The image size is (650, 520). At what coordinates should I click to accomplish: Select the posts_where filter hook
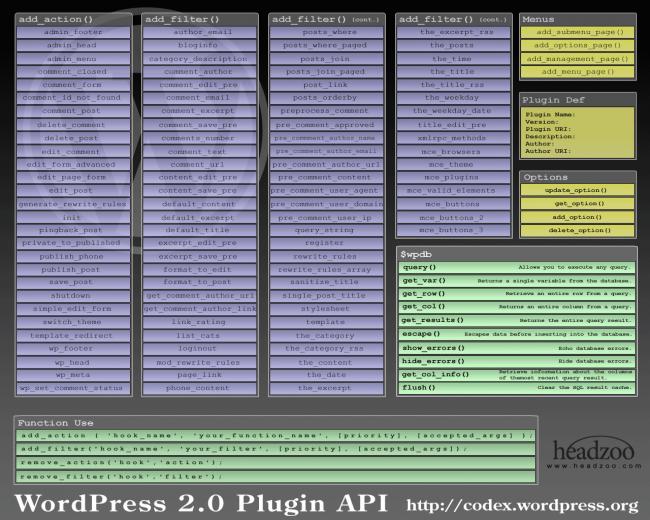tap(327, 32)
